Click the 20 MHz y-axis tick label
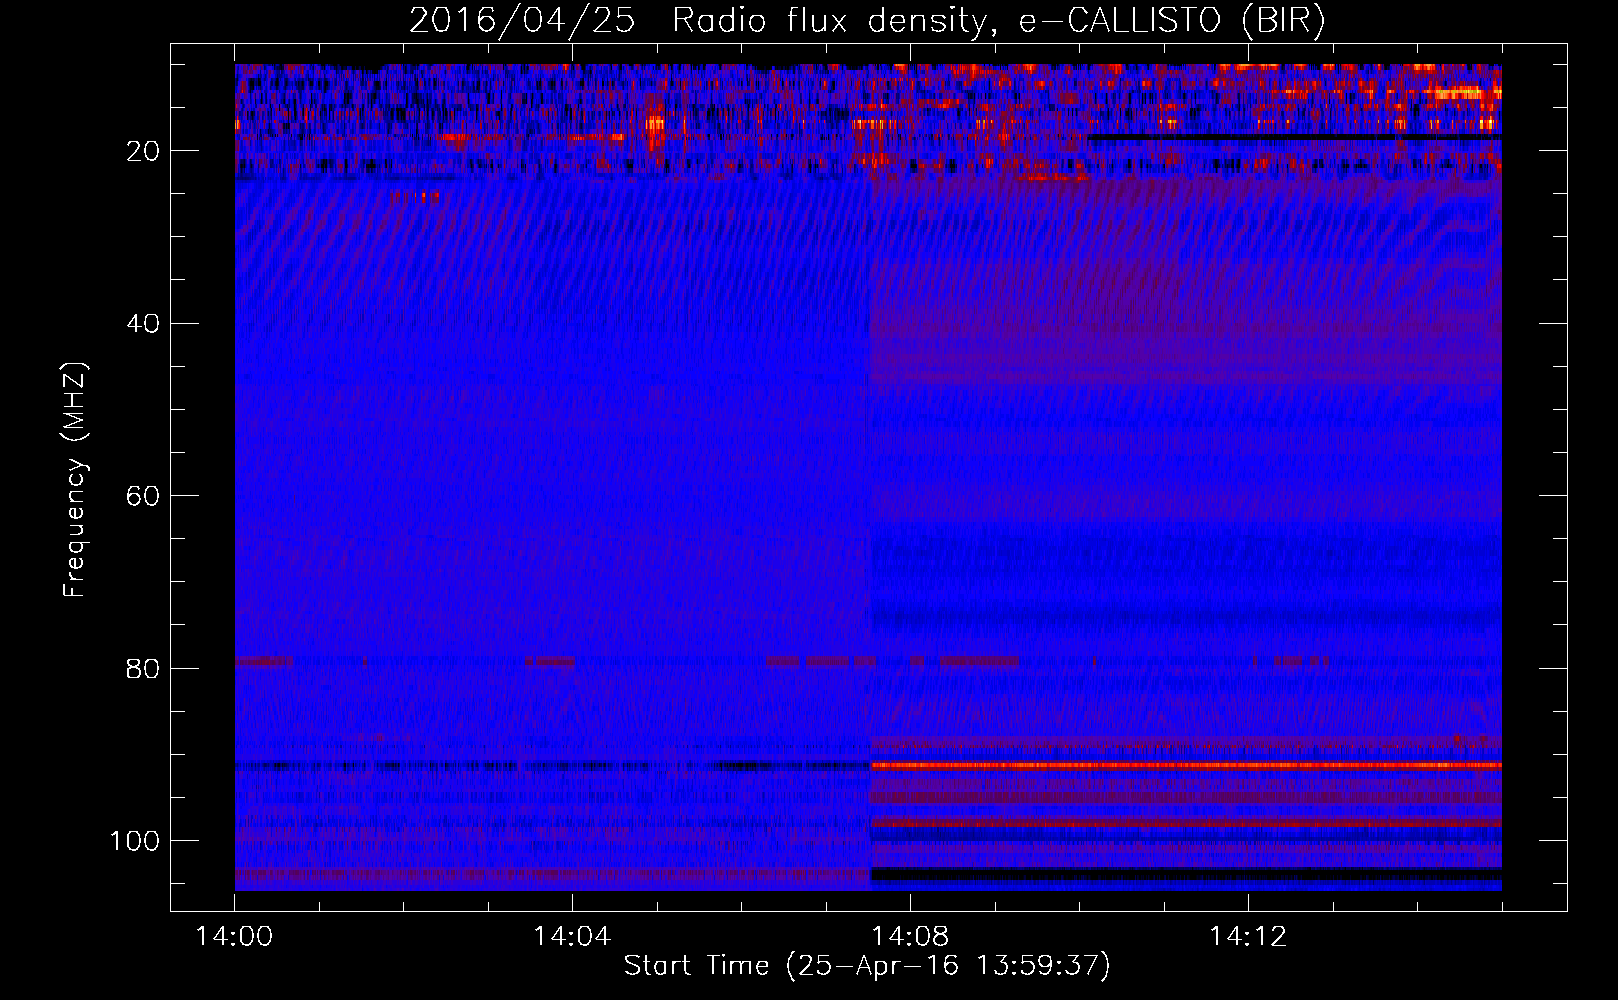This screenshot has width=1618, height=1000. (x=143, y=151)
